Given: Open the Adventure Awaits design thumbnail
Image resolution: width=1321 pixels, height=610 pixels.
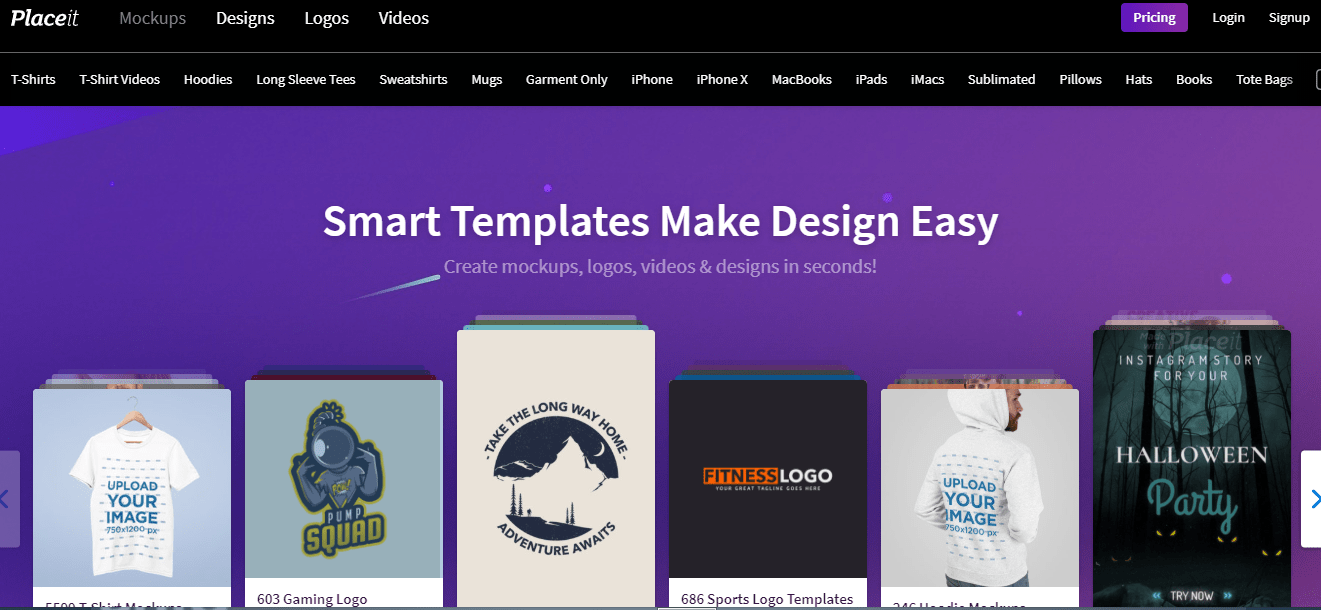Looking at the screenshot, I should [x=556, y=469].
